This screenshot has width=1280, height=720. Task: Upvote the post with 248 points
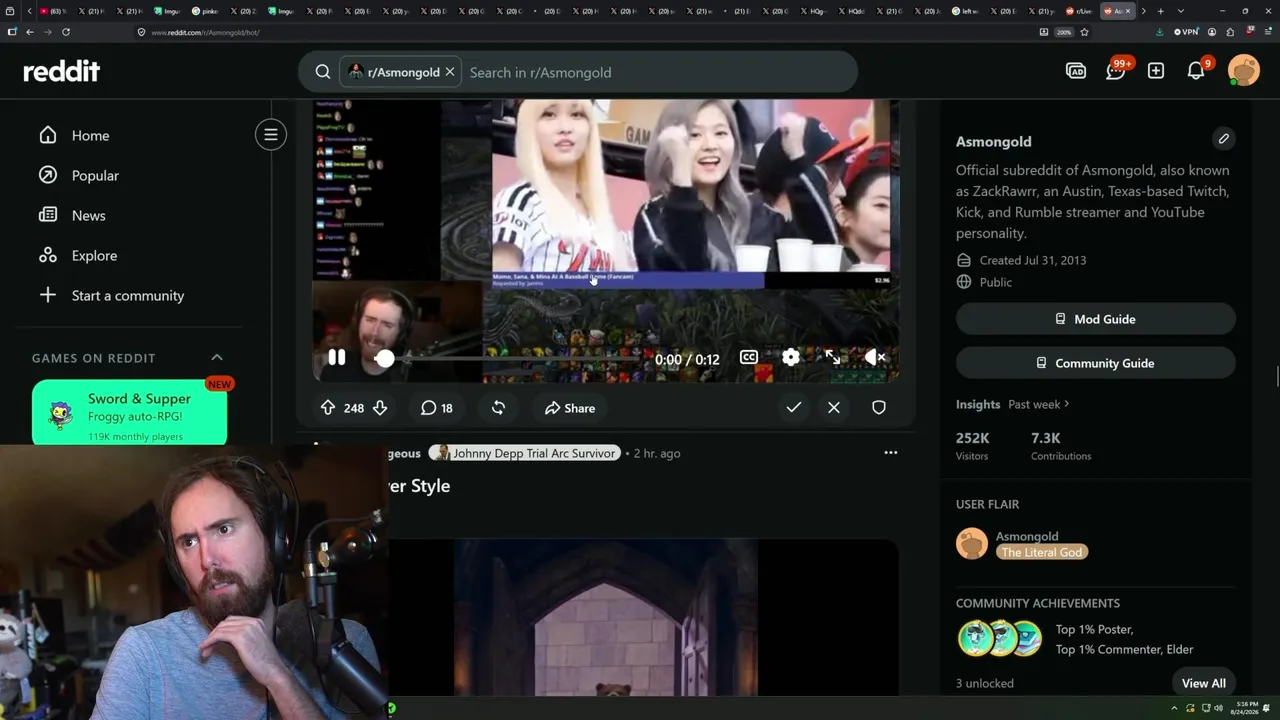(328, 408)
